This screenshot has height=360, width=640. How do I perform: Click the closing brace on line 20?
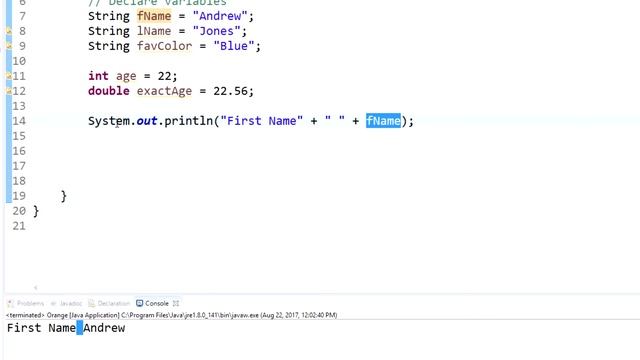[x=36, y=211]
